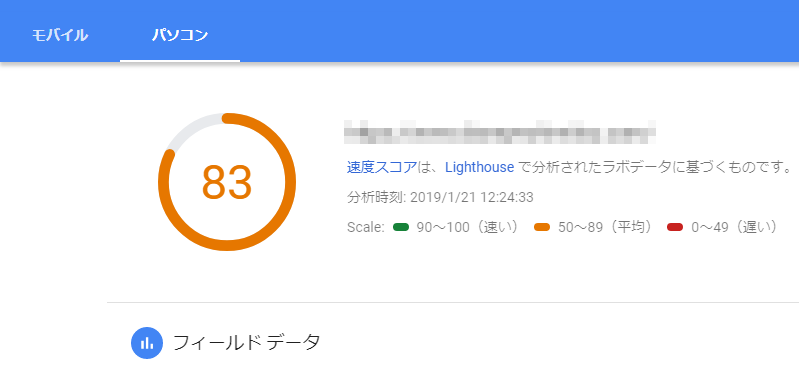
Task: Click the 0〜49(遅い) scale label
Action: [734, 227]
